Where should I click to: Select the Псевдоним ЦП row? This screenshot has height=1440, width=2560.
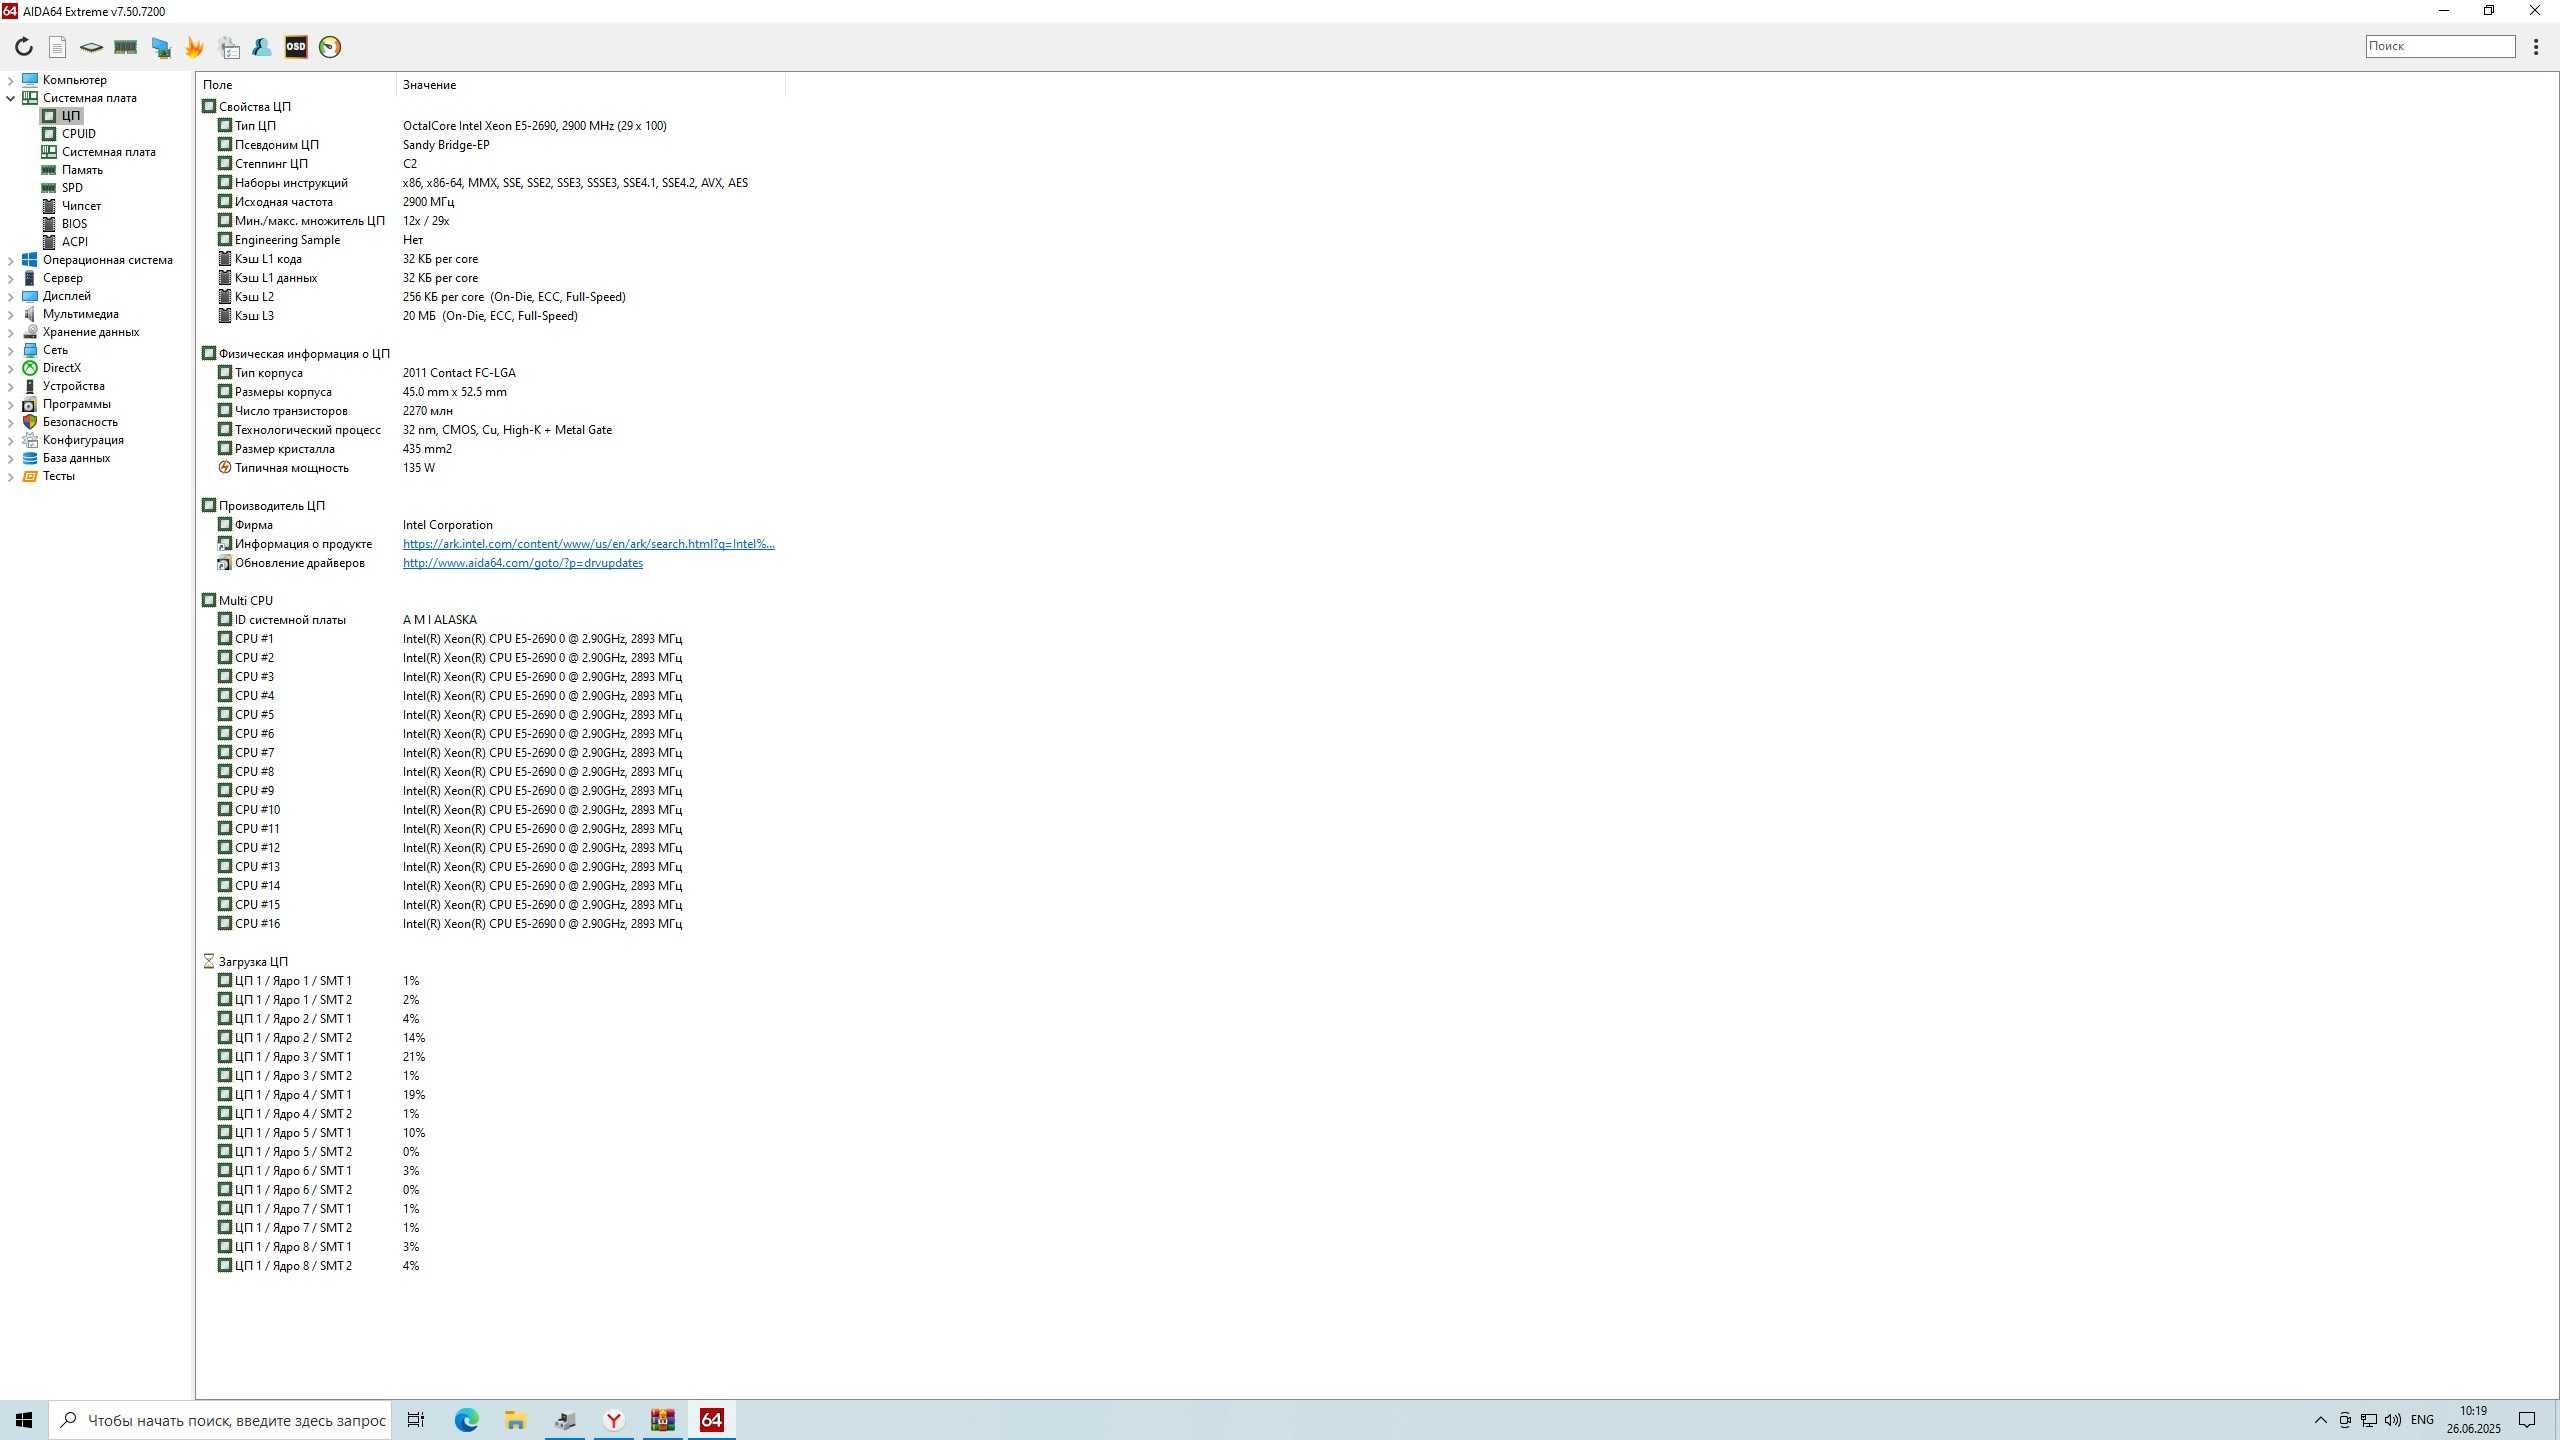coord(490,145)
